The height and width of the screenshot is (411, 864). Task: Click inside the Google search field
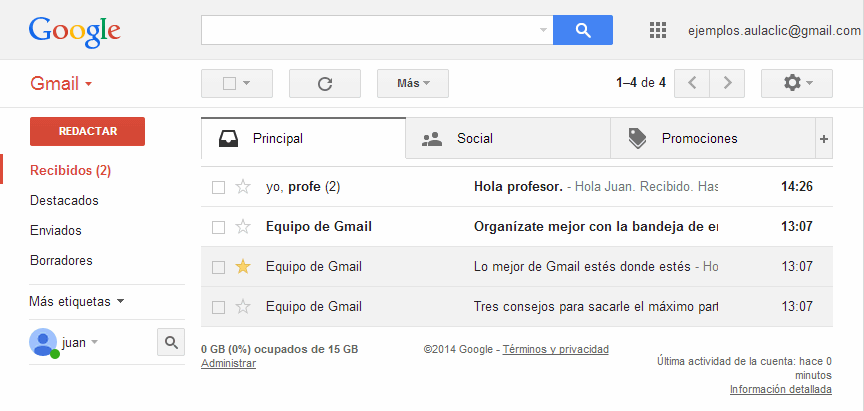click(x=370, y=30)
